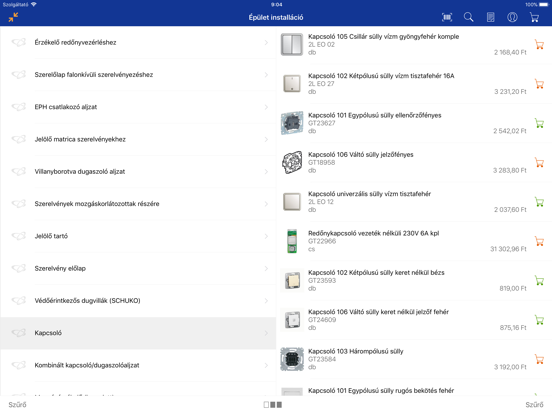Select Szerelvény előlap category

138,268
